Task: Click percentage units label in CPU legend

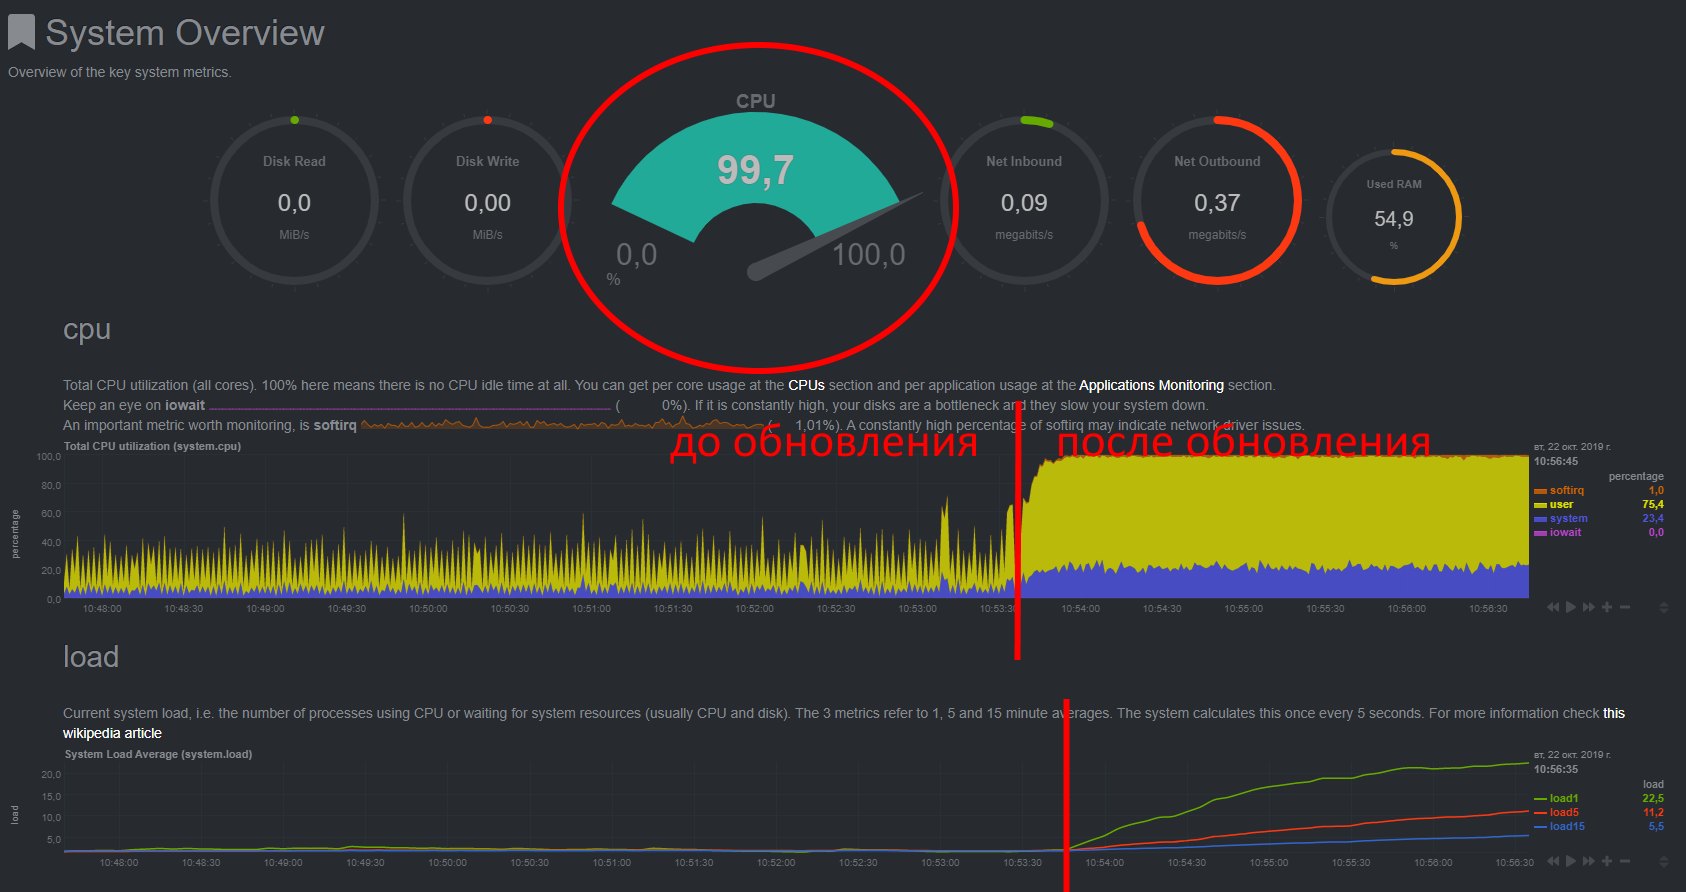Action: pyautogui.click(x=1636, y=476)
